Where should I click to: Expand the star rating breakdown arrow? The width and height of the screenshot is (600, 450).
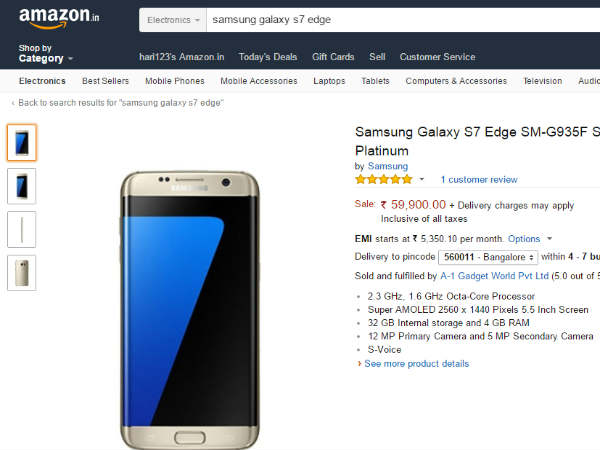422,180
